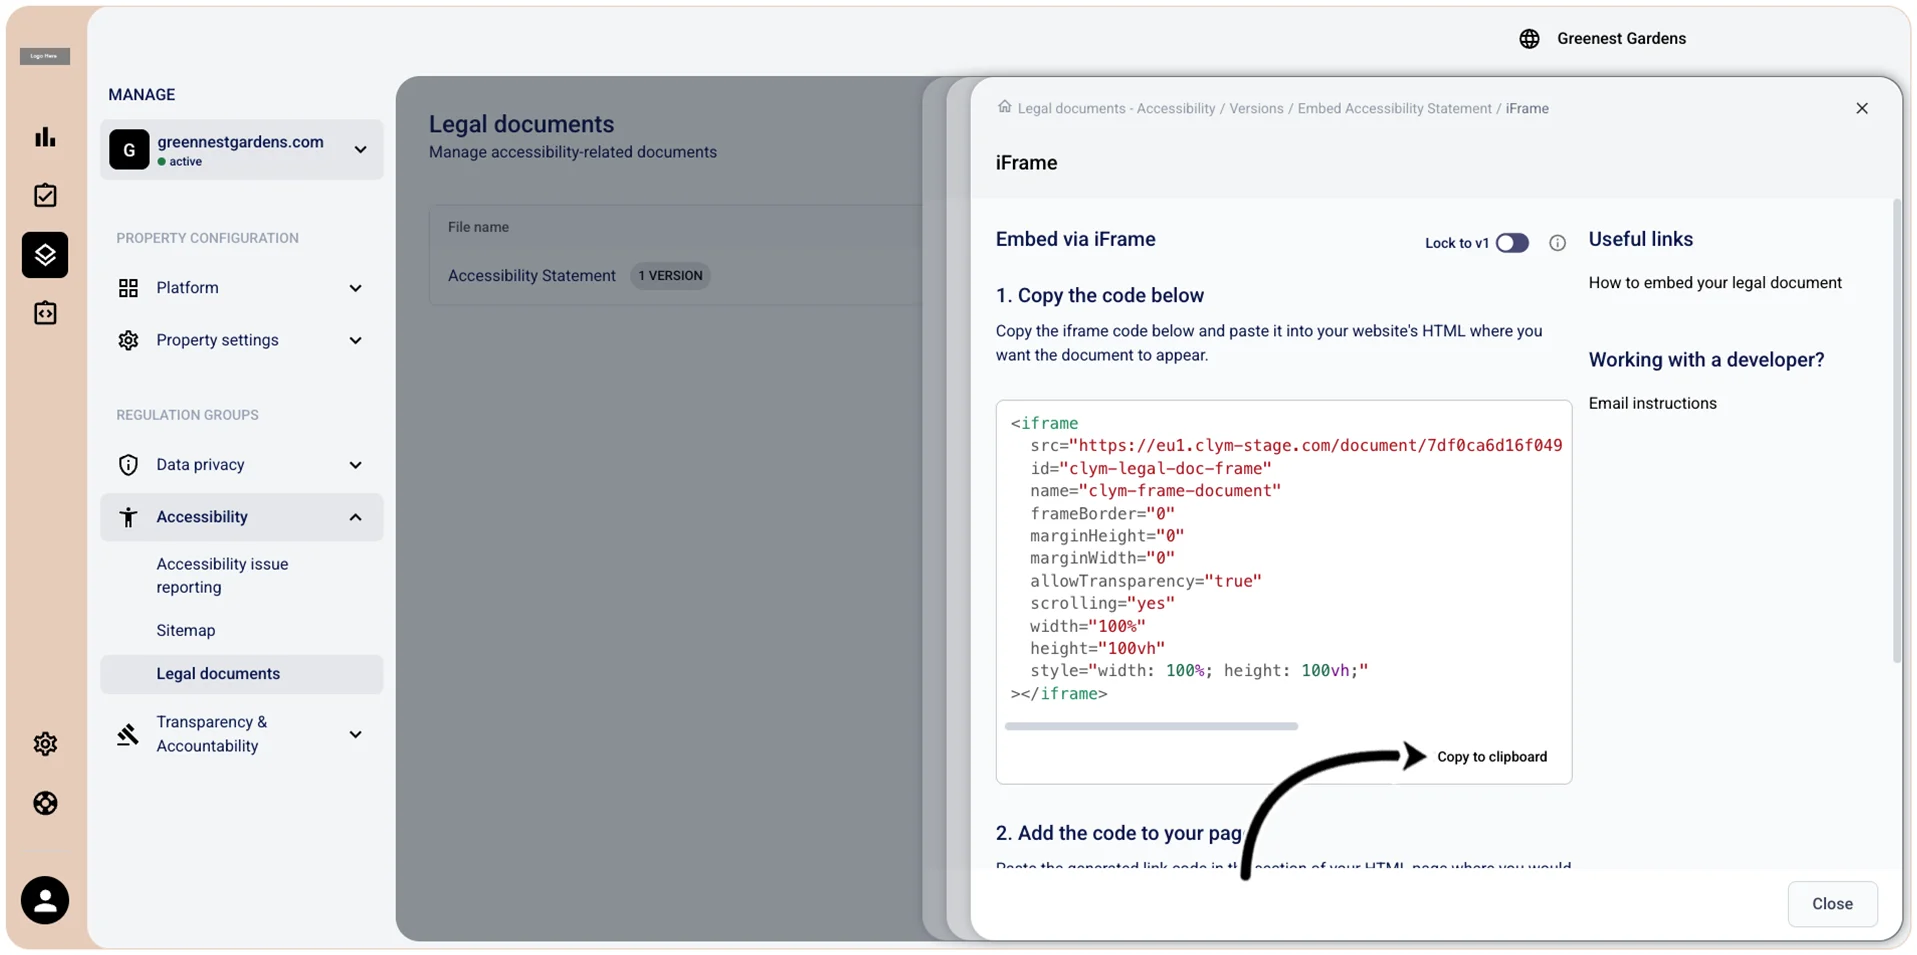Toggle the Lock to v1 switch
Screen dimensions: 1917x955
point(1512,243)
